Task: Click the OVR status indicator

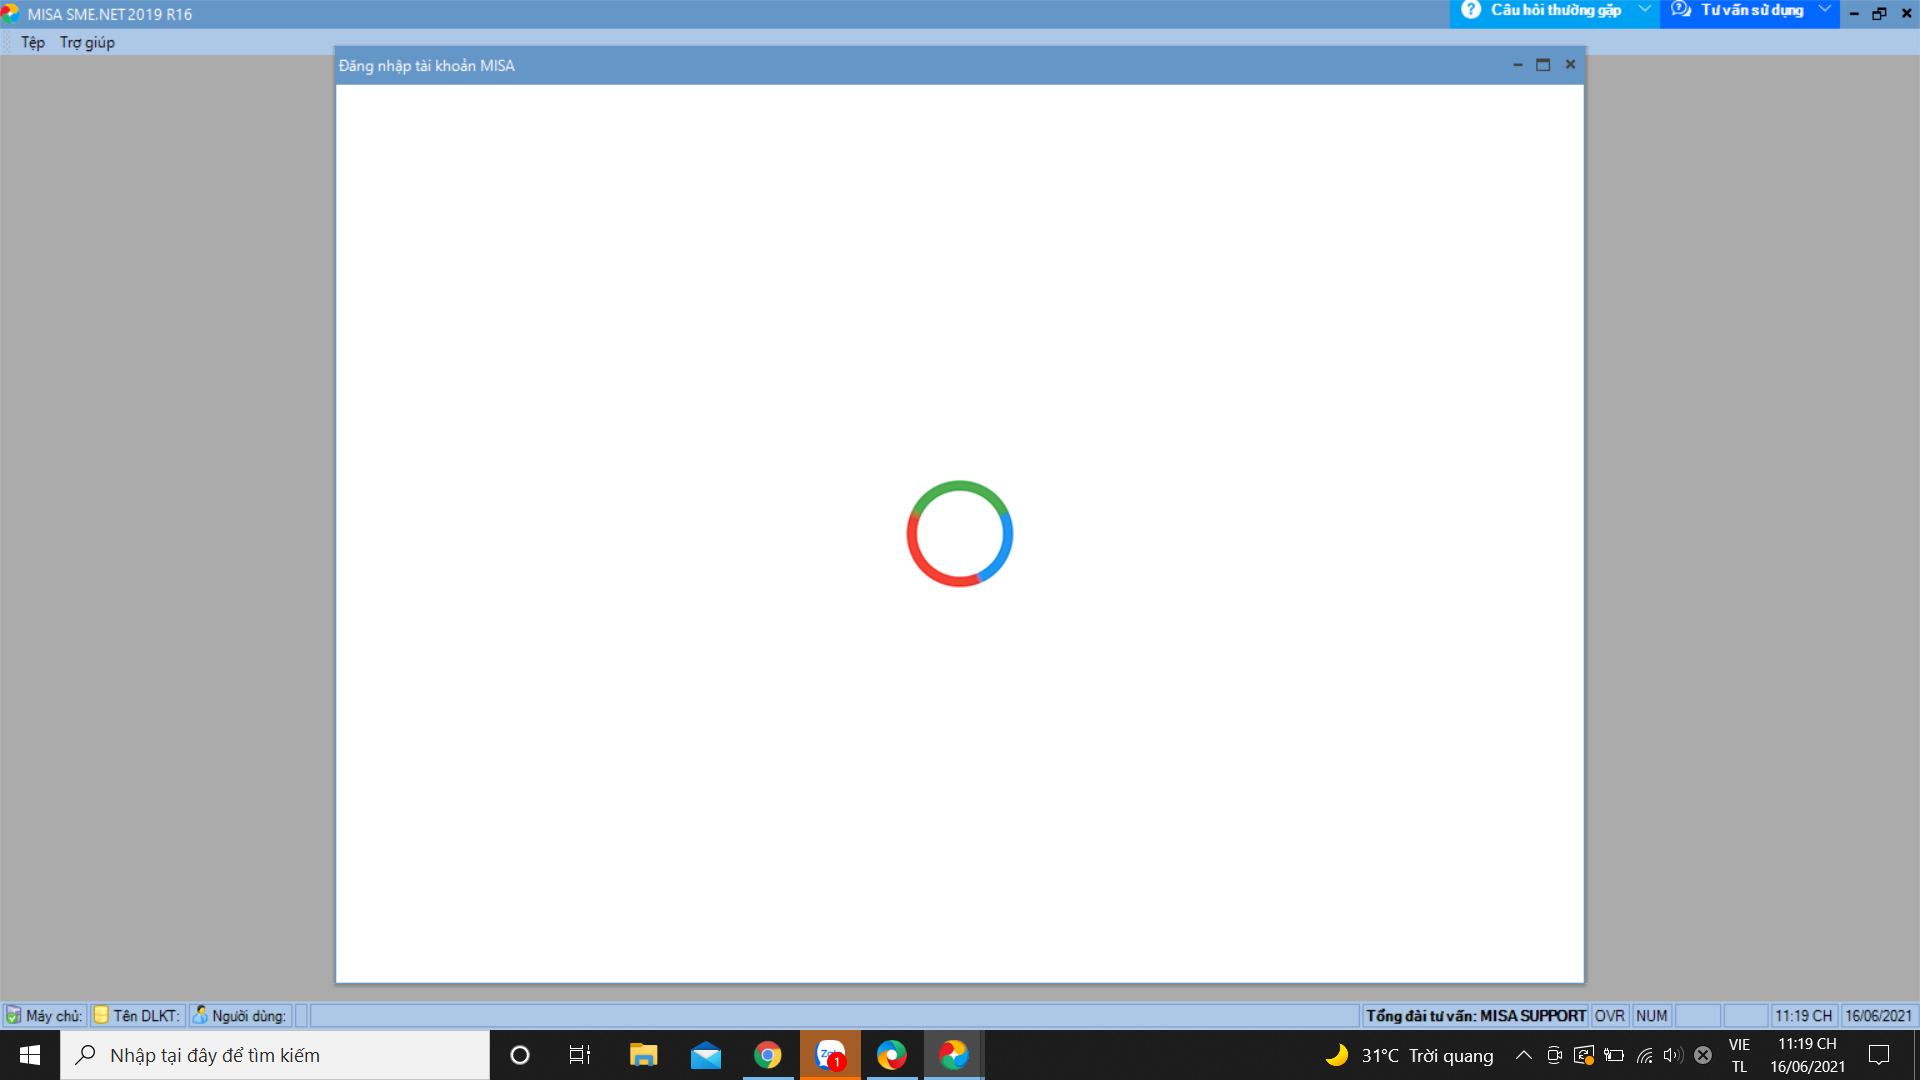Action: (x=1610, y=1016)
